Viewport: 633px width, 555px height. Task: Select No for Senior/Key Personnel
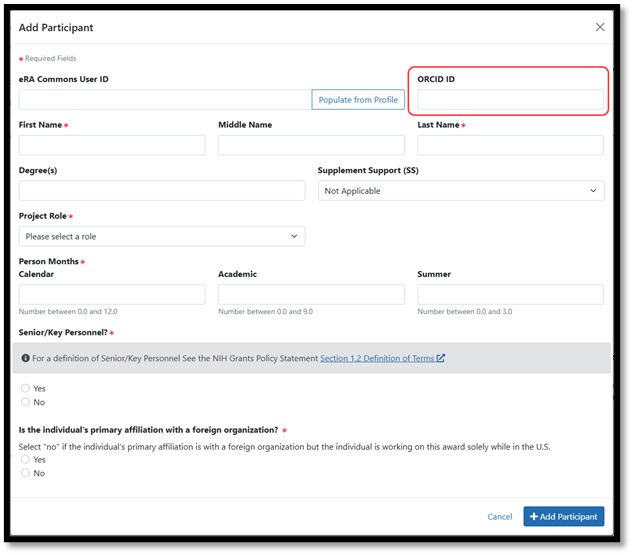click(26, 402)
